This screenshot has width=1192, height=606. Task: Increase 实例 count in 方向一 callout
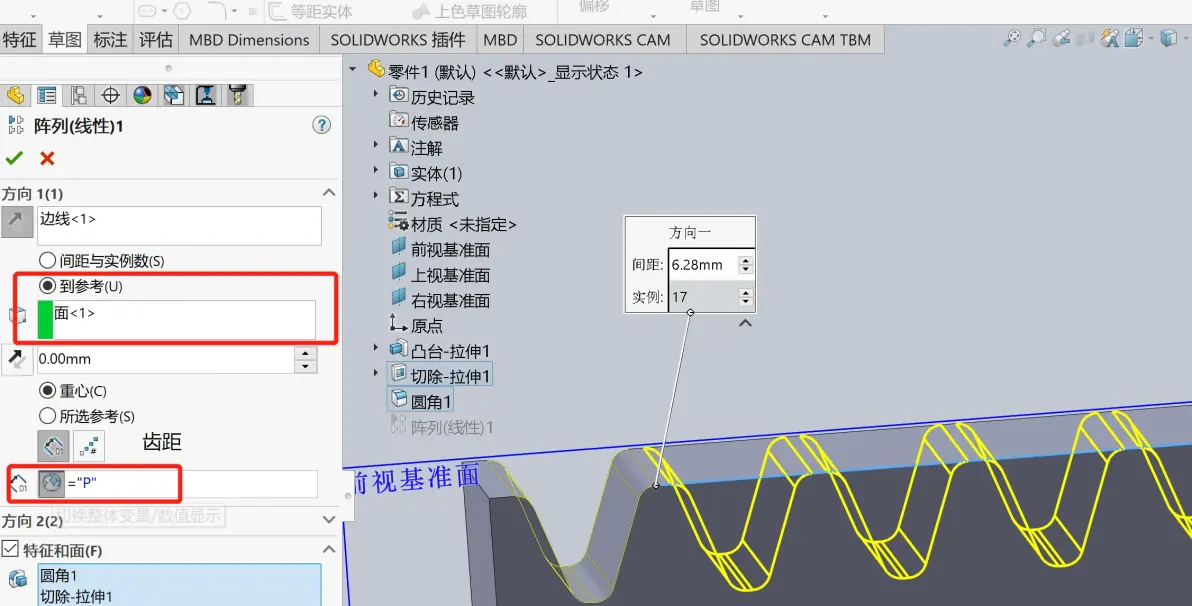pyautogui.click(x=746, y=292)
